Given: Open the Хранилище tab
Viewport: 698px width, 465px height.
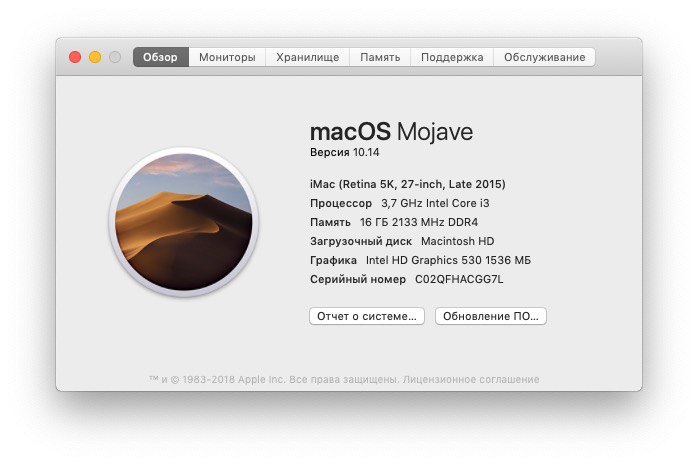Looking at the screenshot, I should pyautogui.click(x=308, y=57).
